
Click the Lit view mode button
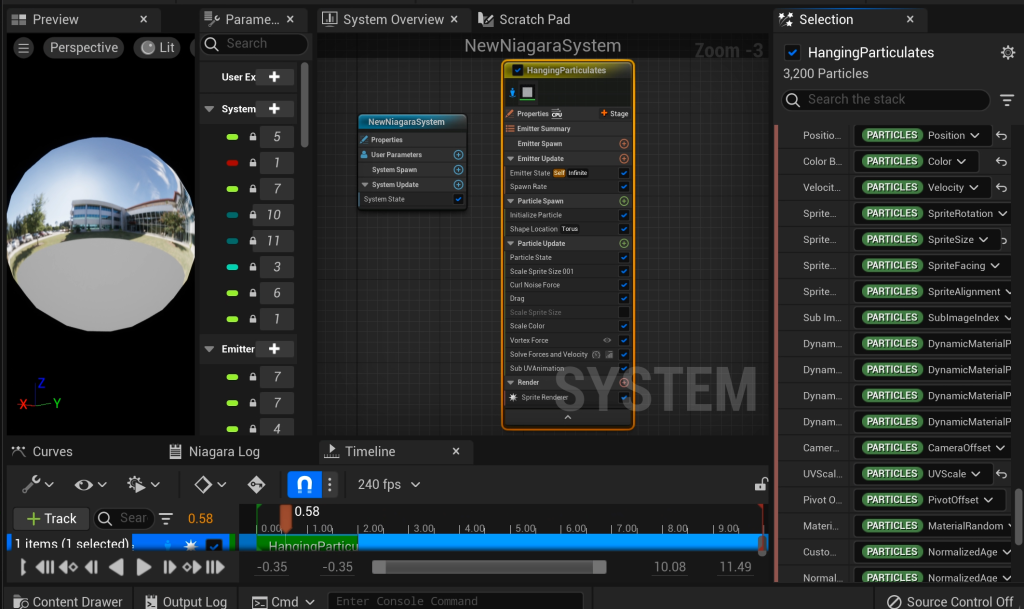pyautogui.click(x=157, y=48)
